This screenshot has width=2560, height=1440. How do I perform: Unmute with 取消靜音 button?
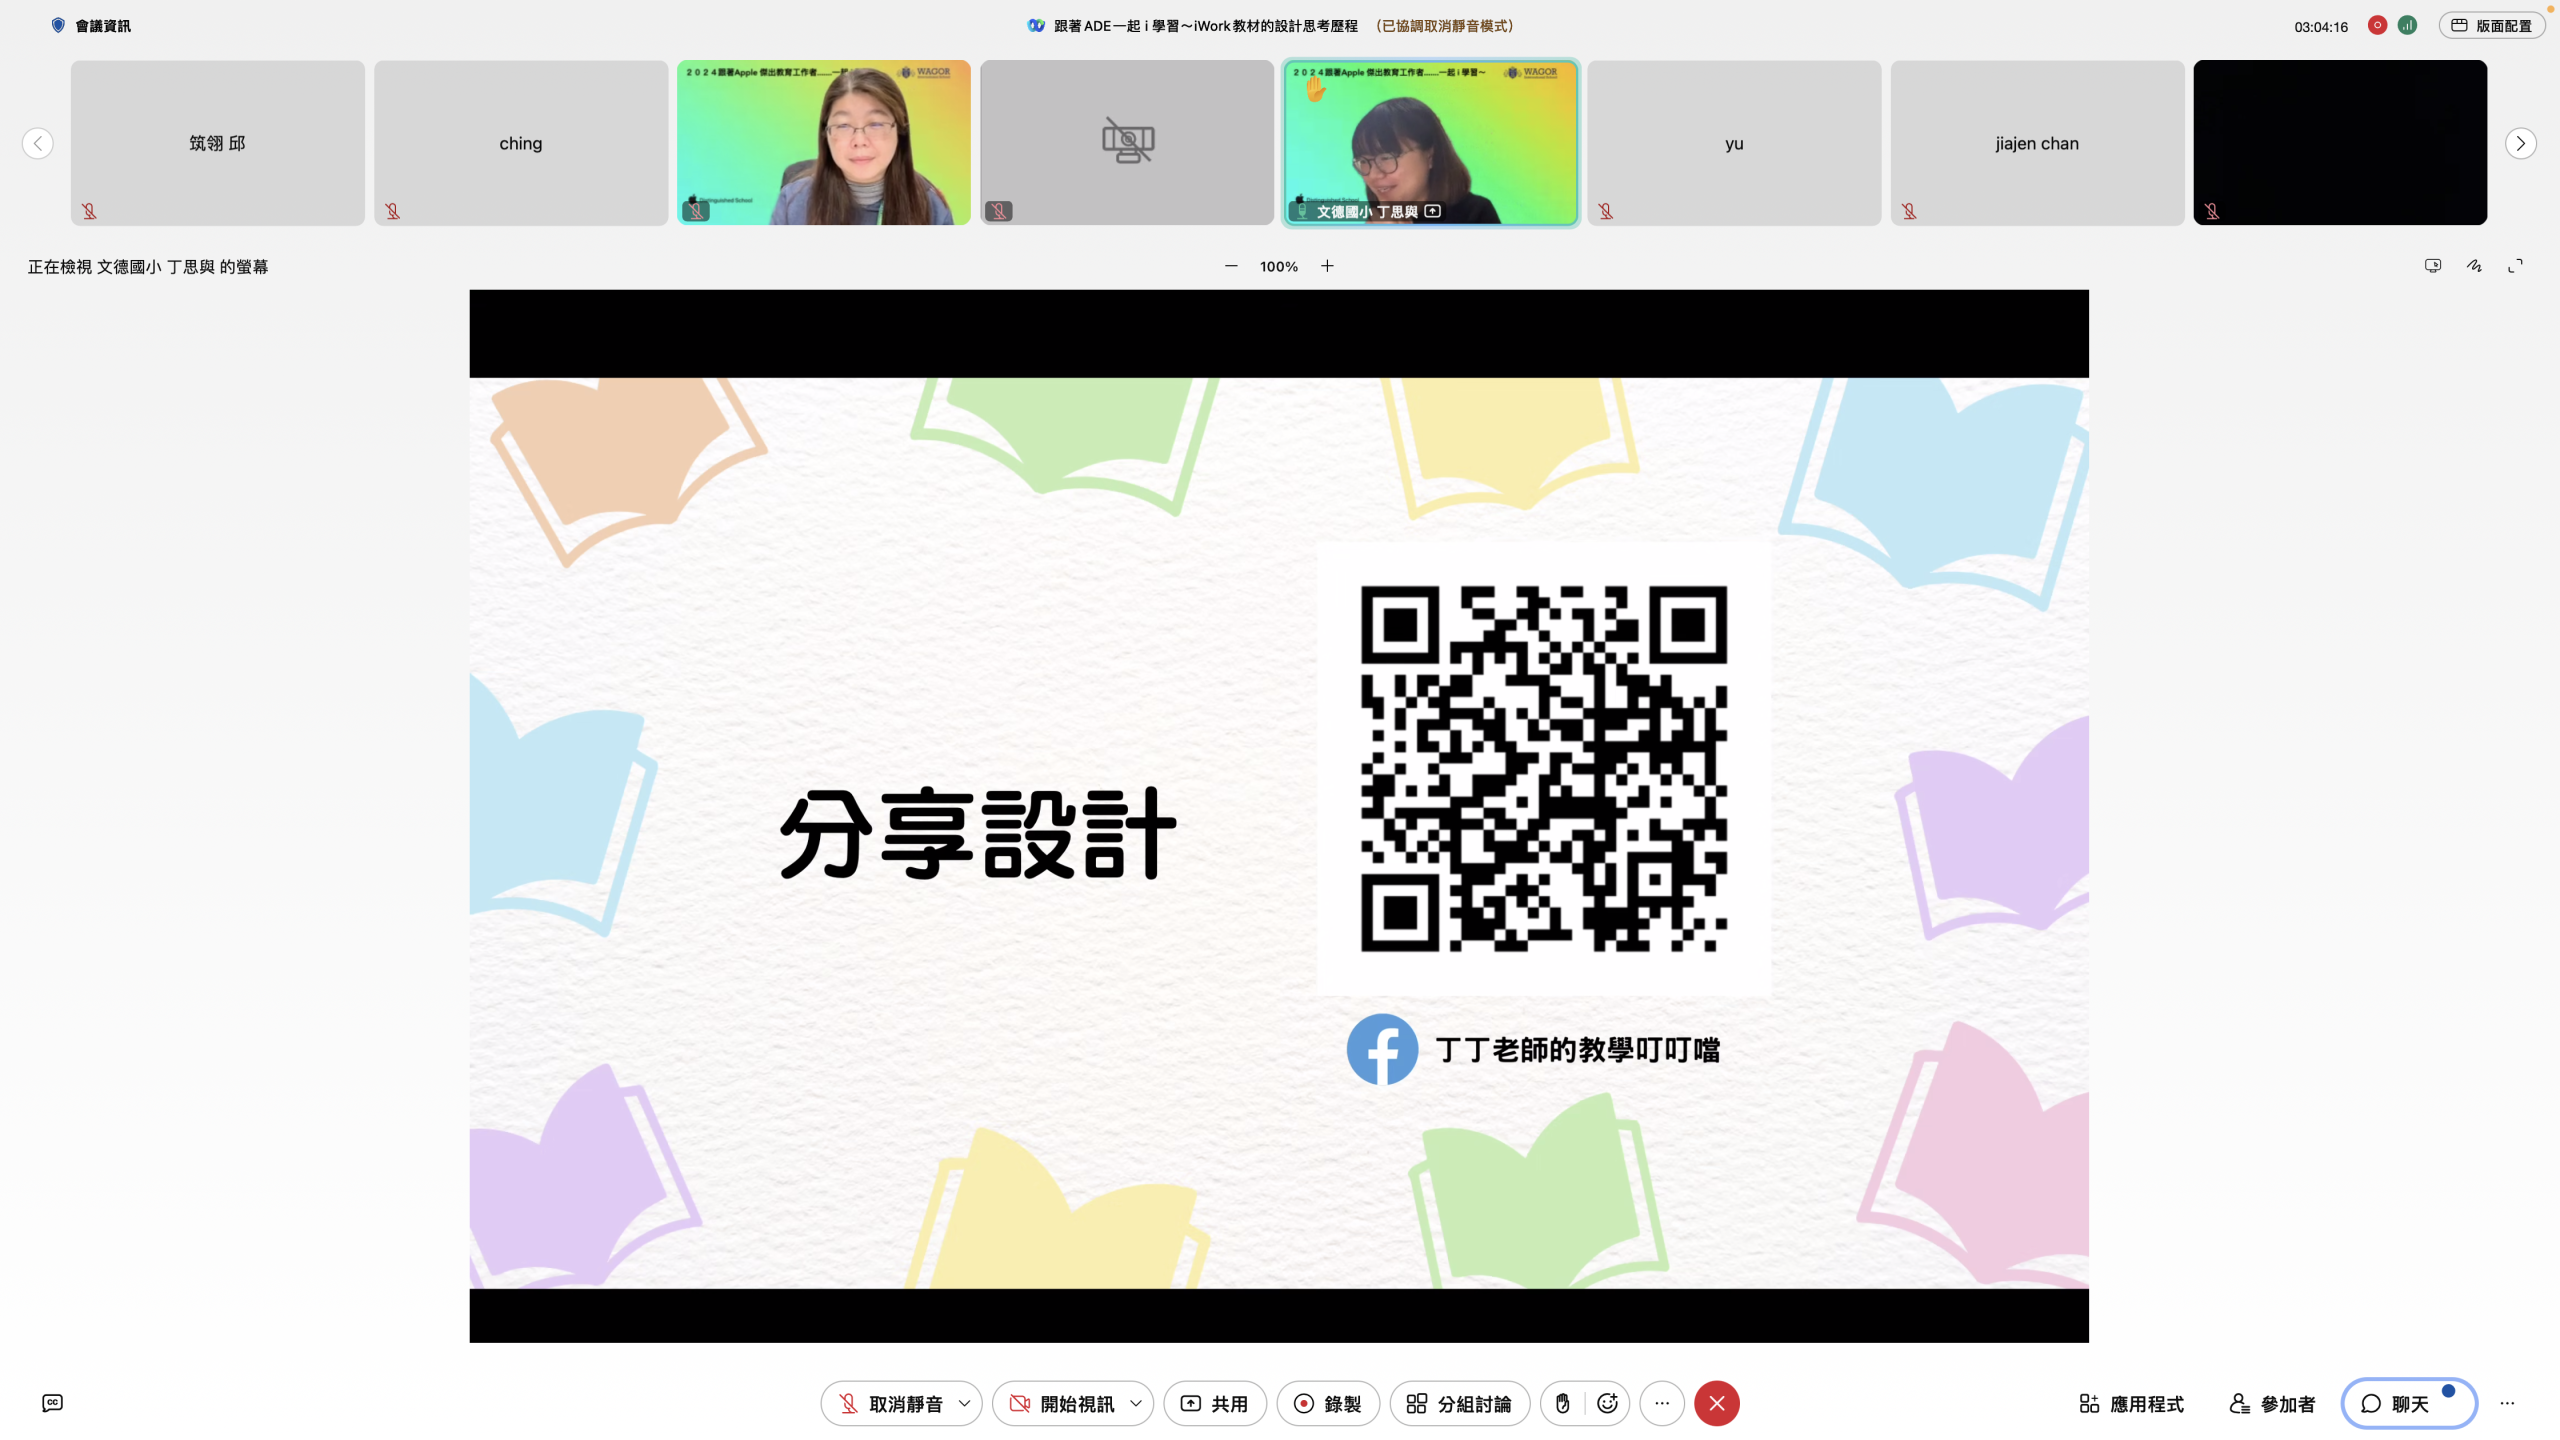tap(890, 1403)
